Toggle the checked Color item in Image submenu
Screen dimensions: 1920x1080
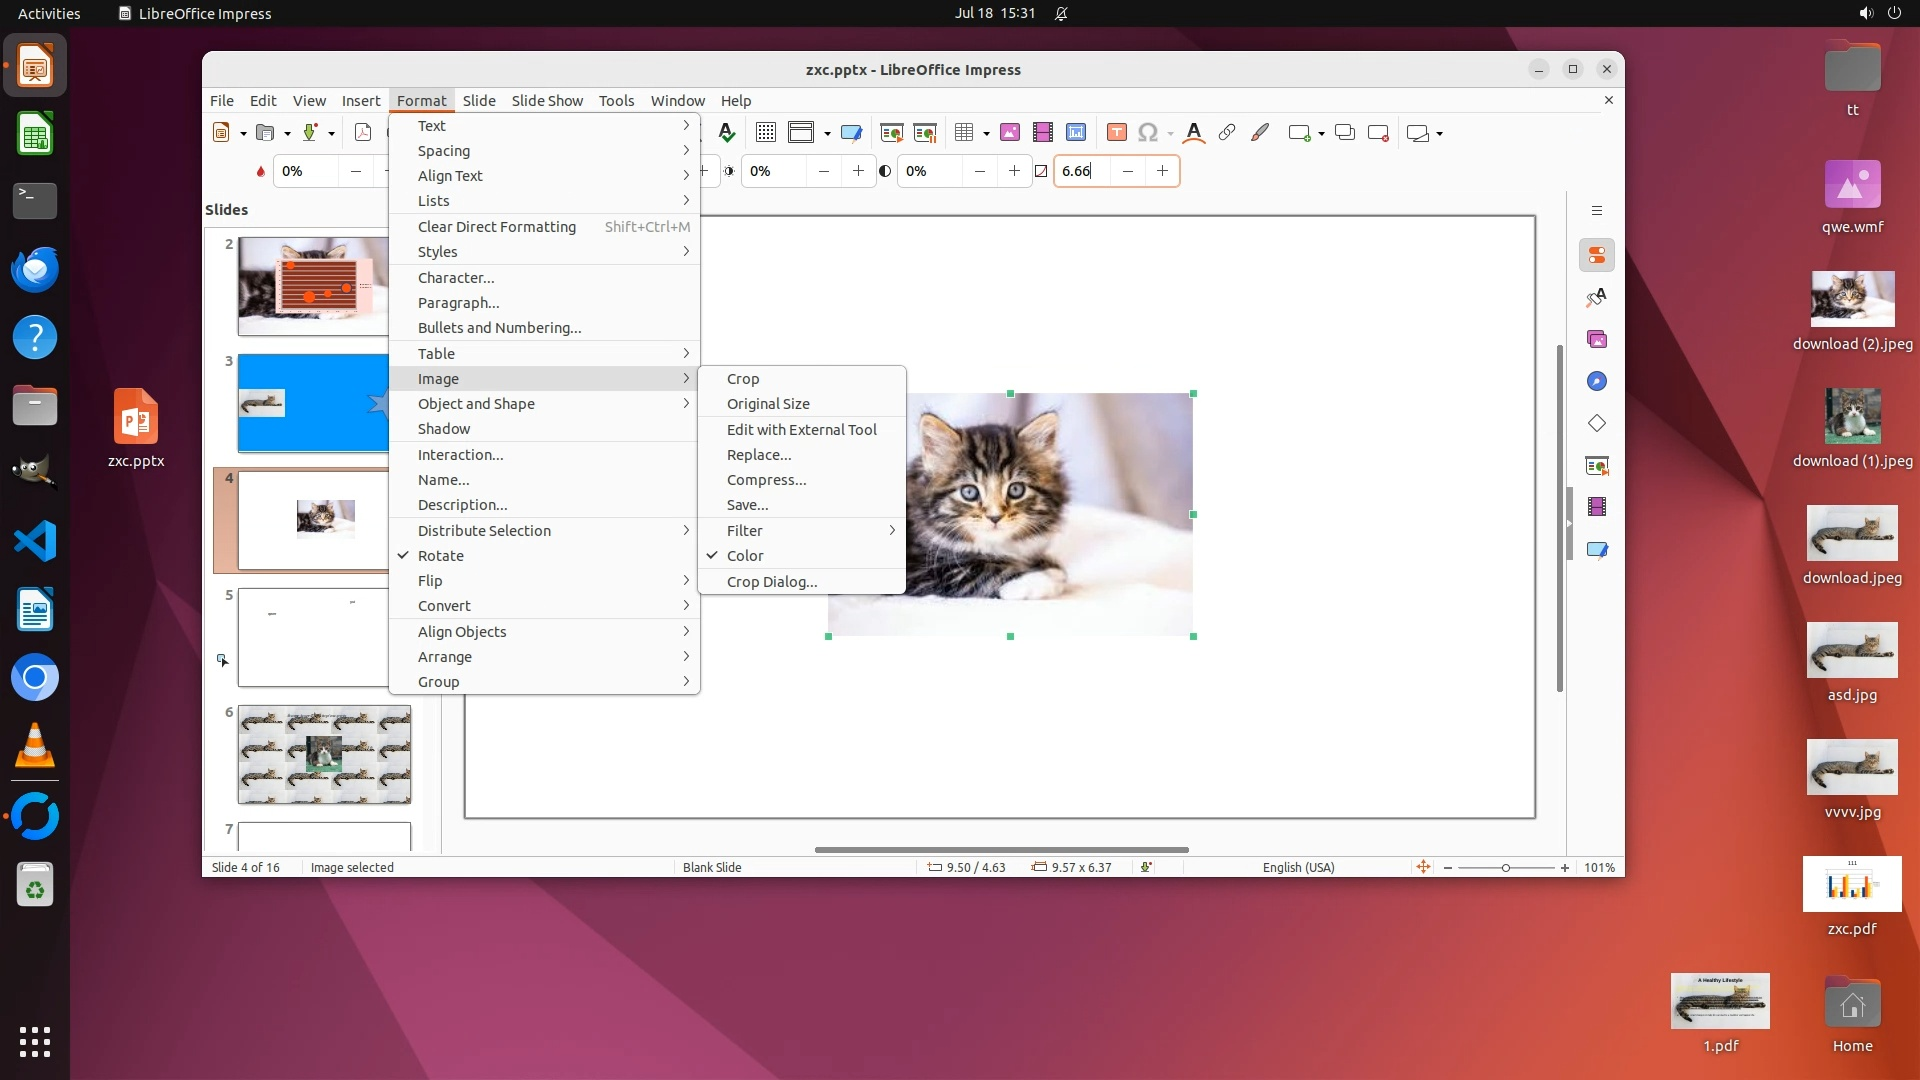coord(745,556)
